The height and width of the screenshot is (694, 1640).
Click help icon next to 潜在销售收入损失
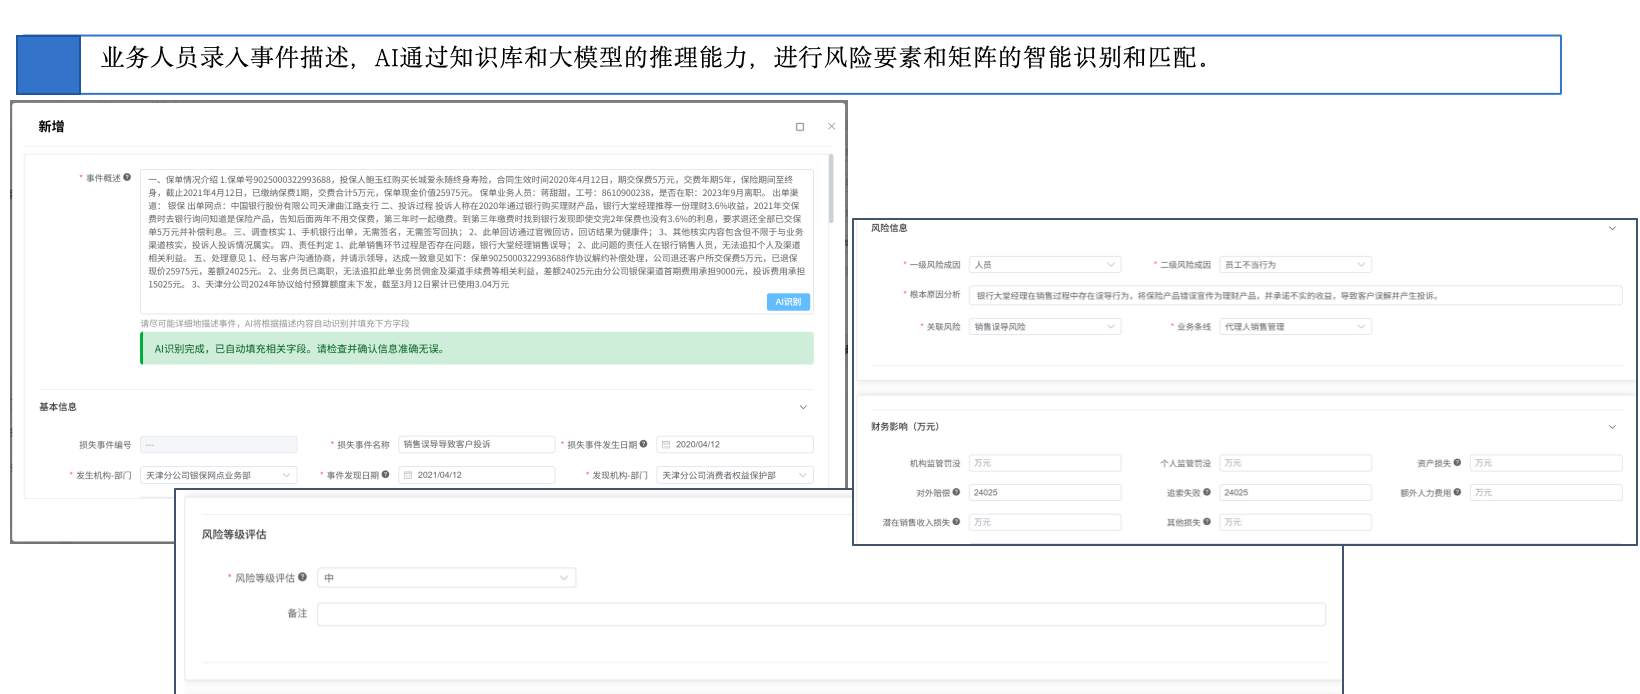957,522
